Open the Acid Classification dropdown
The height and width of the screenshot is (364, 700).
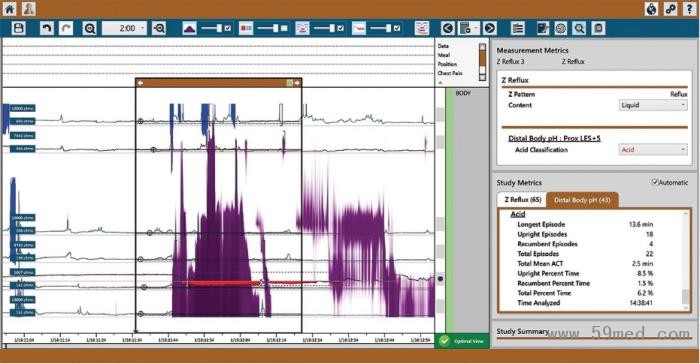click(653, 150)
